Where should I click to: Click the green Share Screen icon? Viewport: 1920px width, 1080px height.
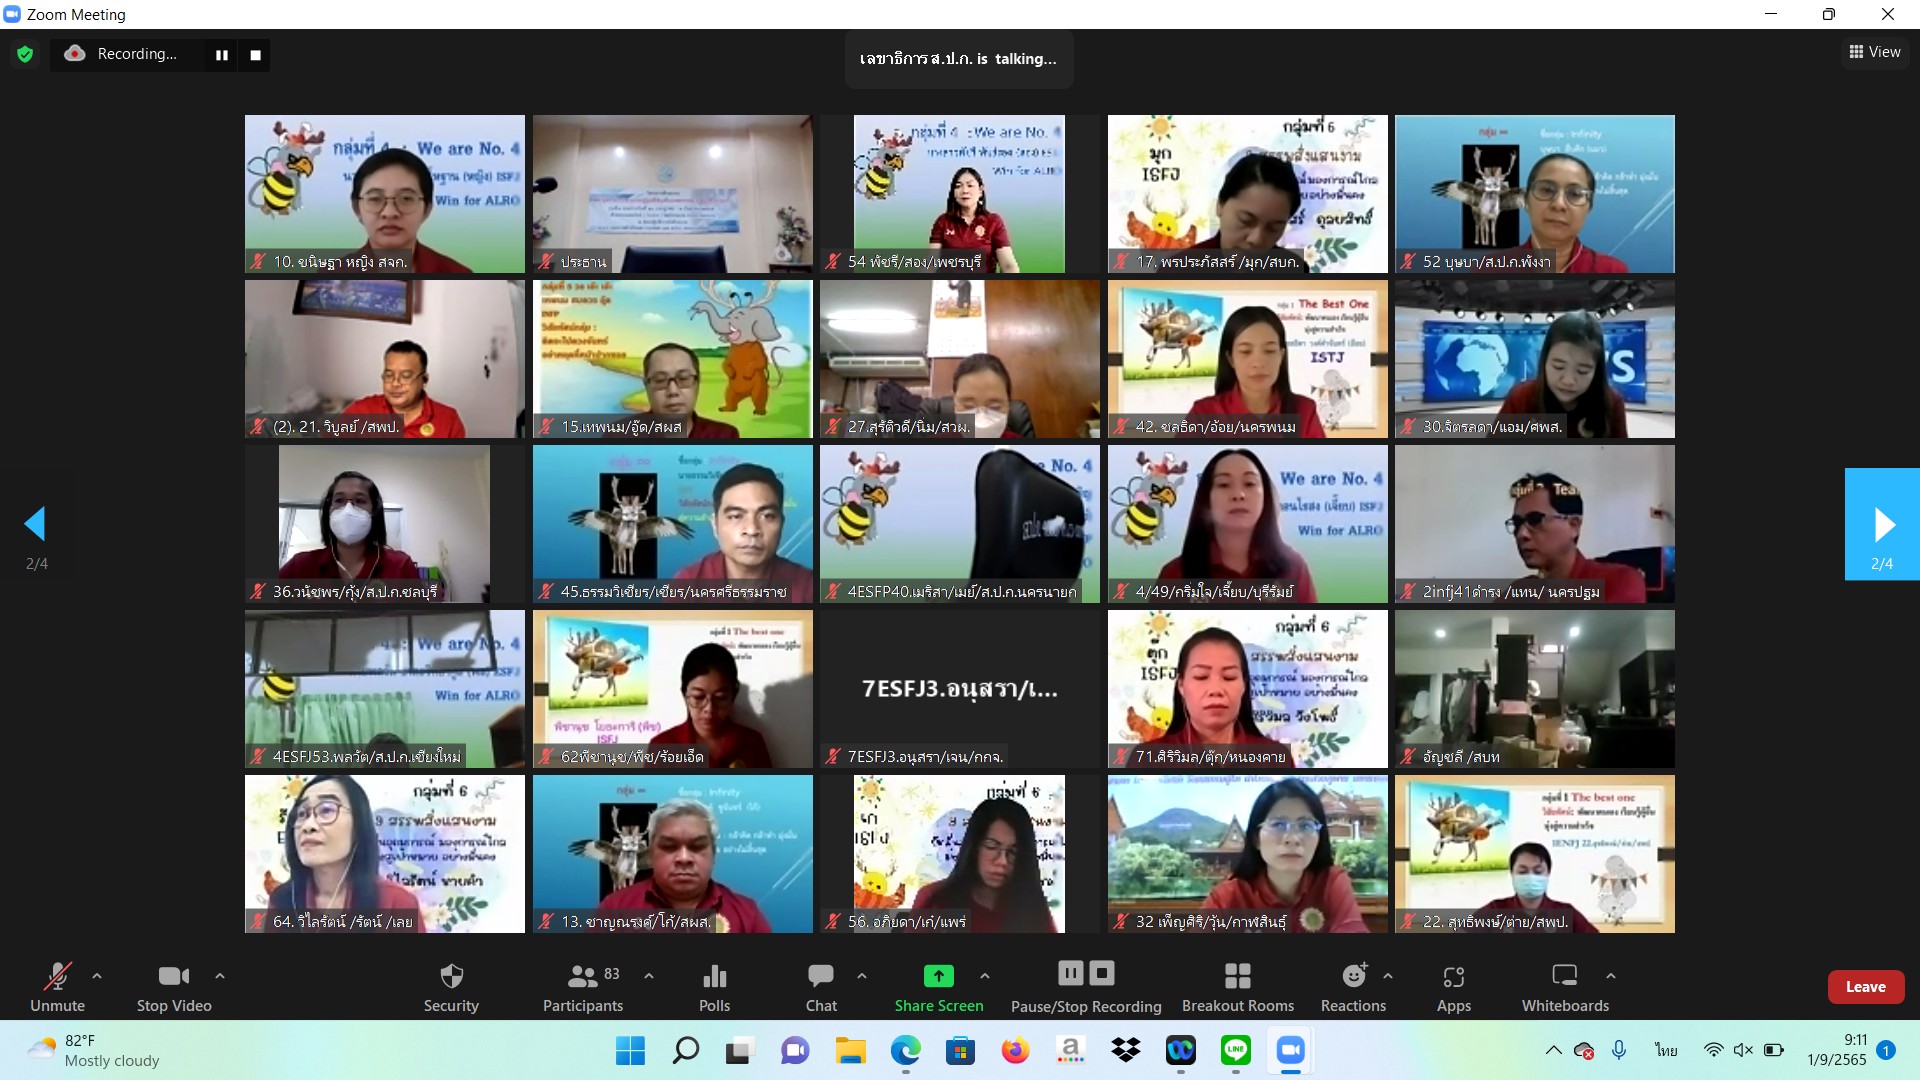938,976
